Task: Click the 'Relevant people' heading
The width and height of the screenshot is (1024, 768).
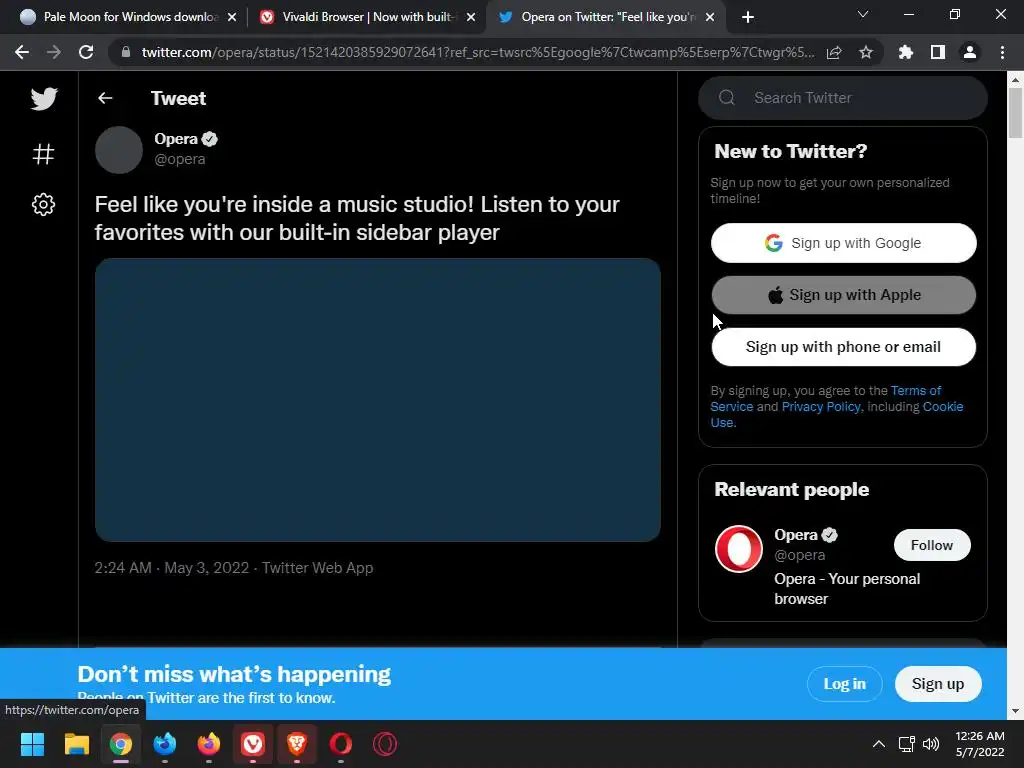Action: pyautogui.click(x=792, y=489)
